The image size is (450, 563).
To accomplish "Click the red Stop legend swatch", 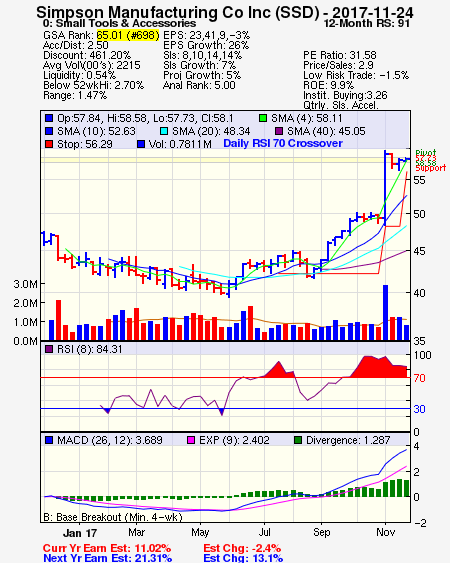I will pyautogui.click(x=49, y=144).
